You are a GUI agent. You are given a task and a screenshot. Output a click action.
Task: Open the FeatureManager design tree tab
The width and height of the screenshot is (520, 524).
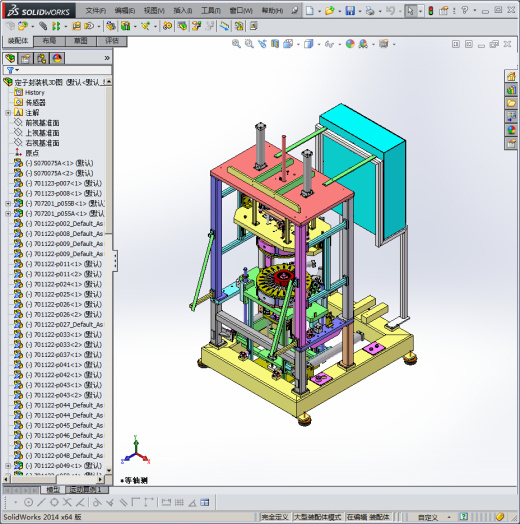10,58
